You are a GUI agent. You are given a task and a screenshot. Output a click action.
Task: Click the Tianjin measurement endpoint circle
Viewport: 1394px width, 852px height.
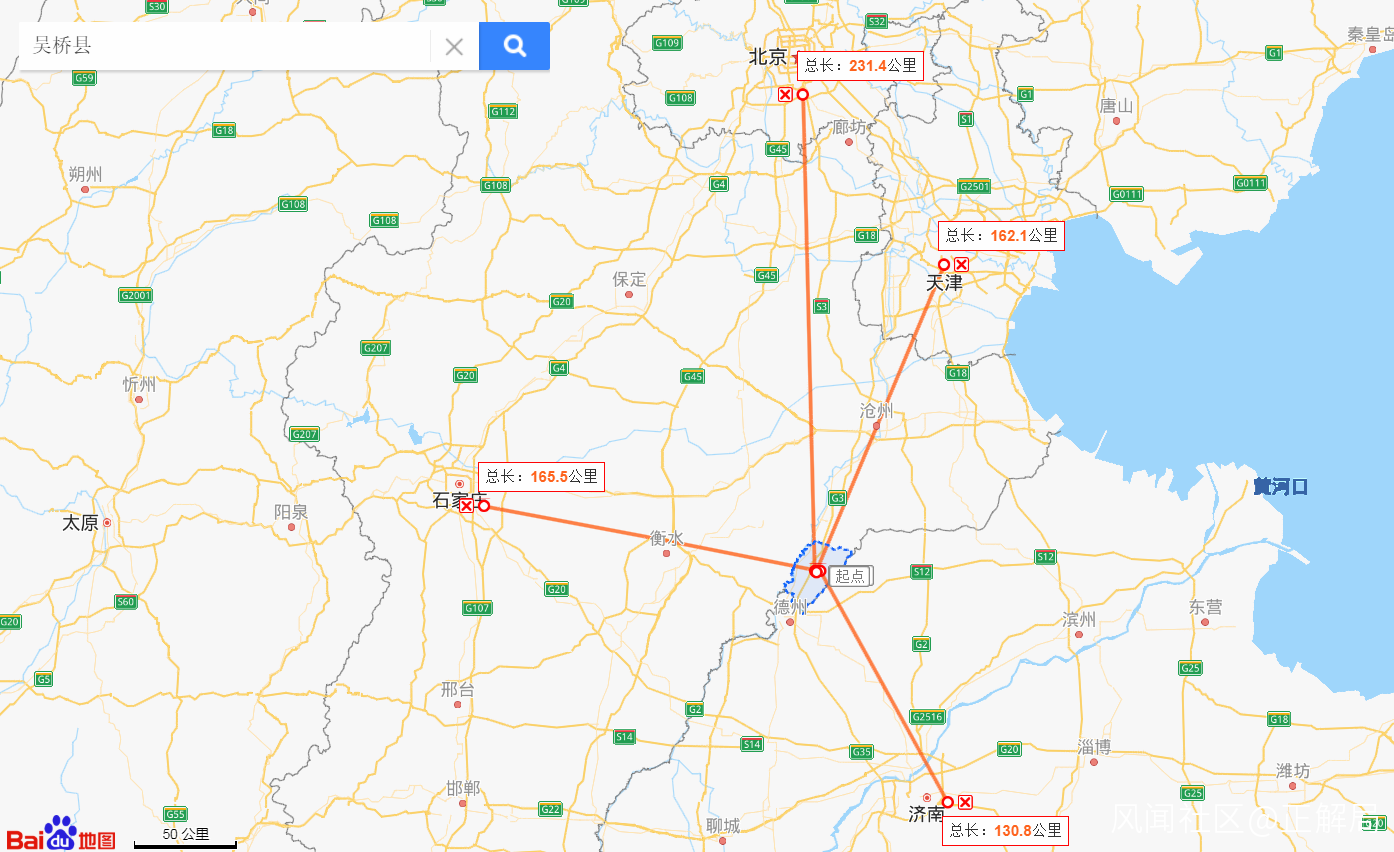(944, 264)
